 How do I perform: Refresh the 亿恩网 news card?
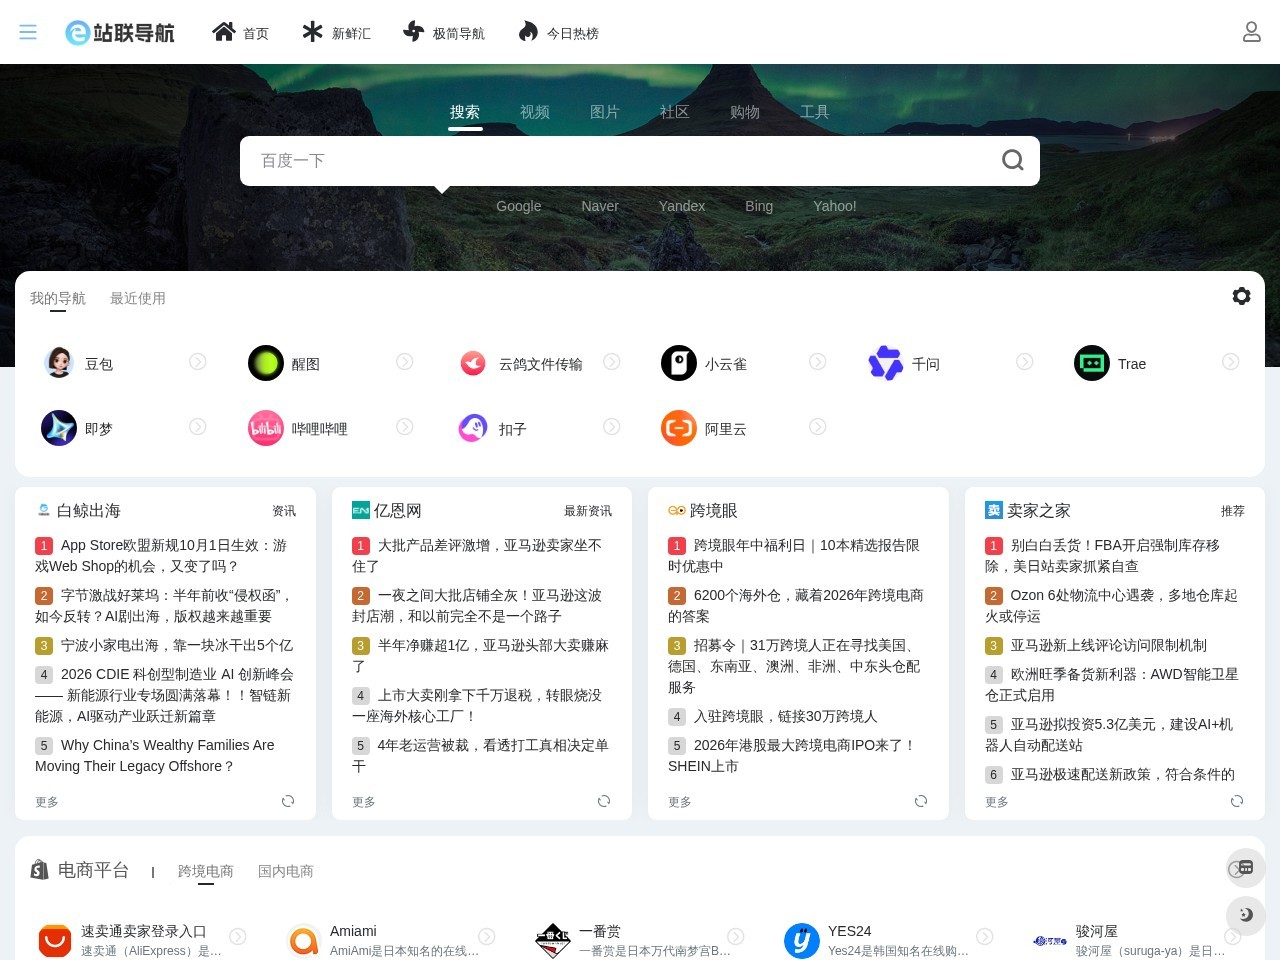[x=604, y=801]
